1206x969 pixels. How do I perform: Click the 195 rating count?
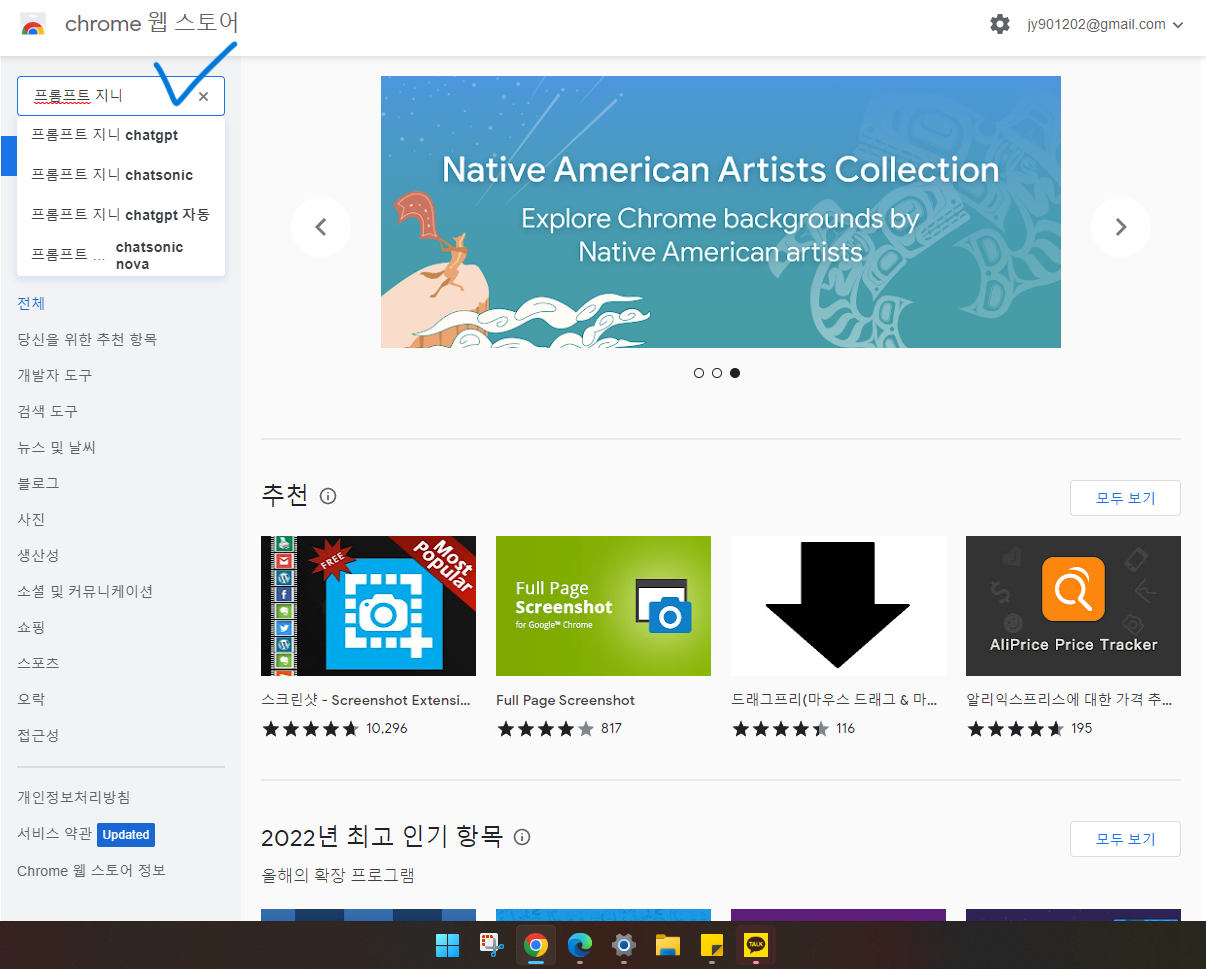(1081, 728)
